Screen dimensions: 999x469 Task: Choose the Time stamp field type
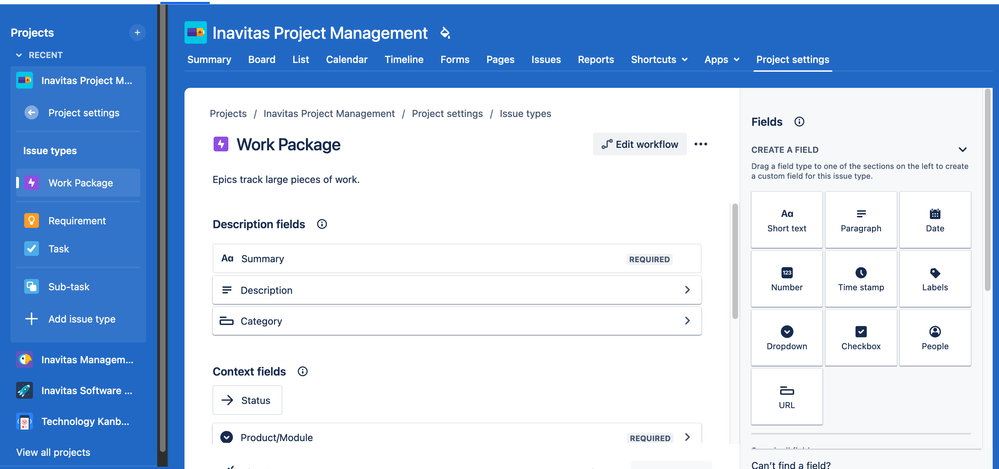(861, 278)
